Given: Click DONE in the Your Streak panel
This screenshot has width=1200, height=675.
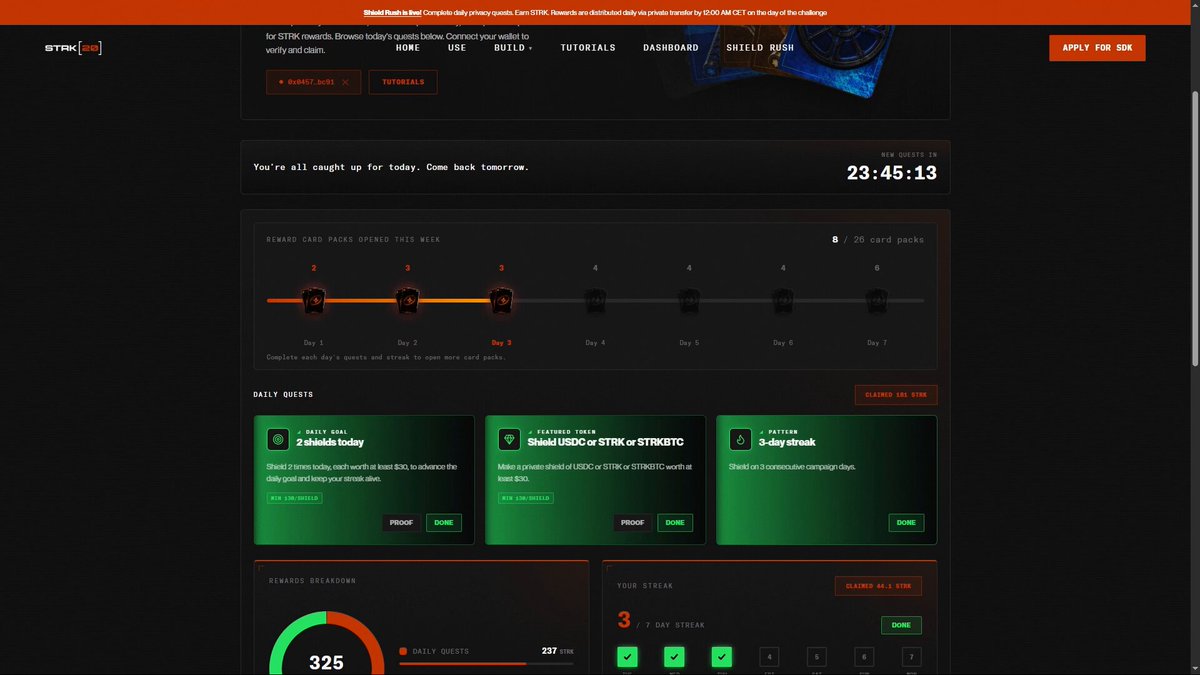Looking at the screenshot, I should (901, 625).
